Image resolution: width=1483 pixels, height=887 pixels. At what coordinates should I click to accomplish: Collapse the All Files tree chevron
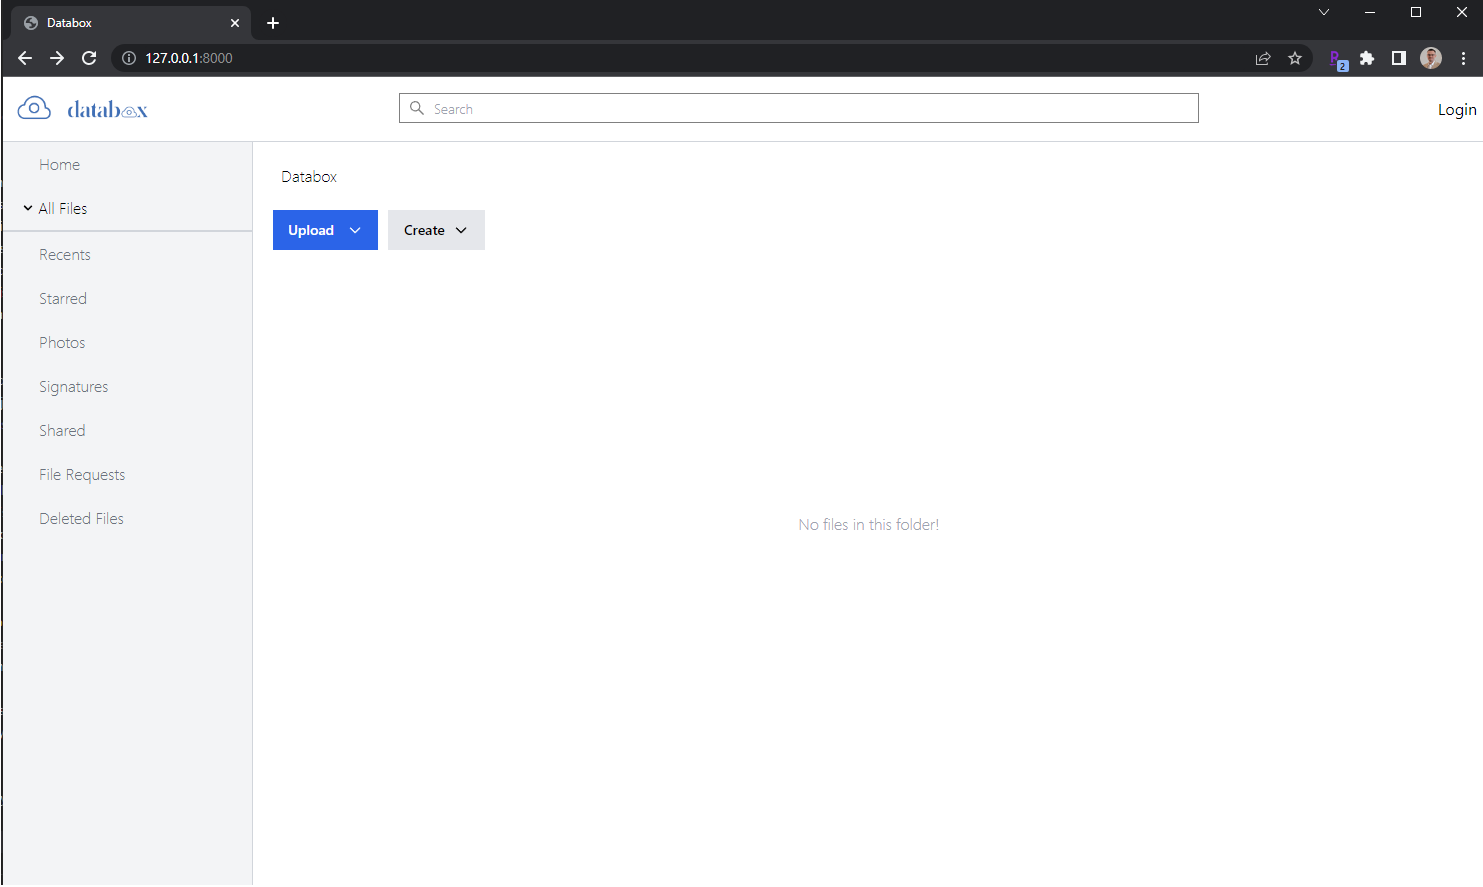point(28,208)
